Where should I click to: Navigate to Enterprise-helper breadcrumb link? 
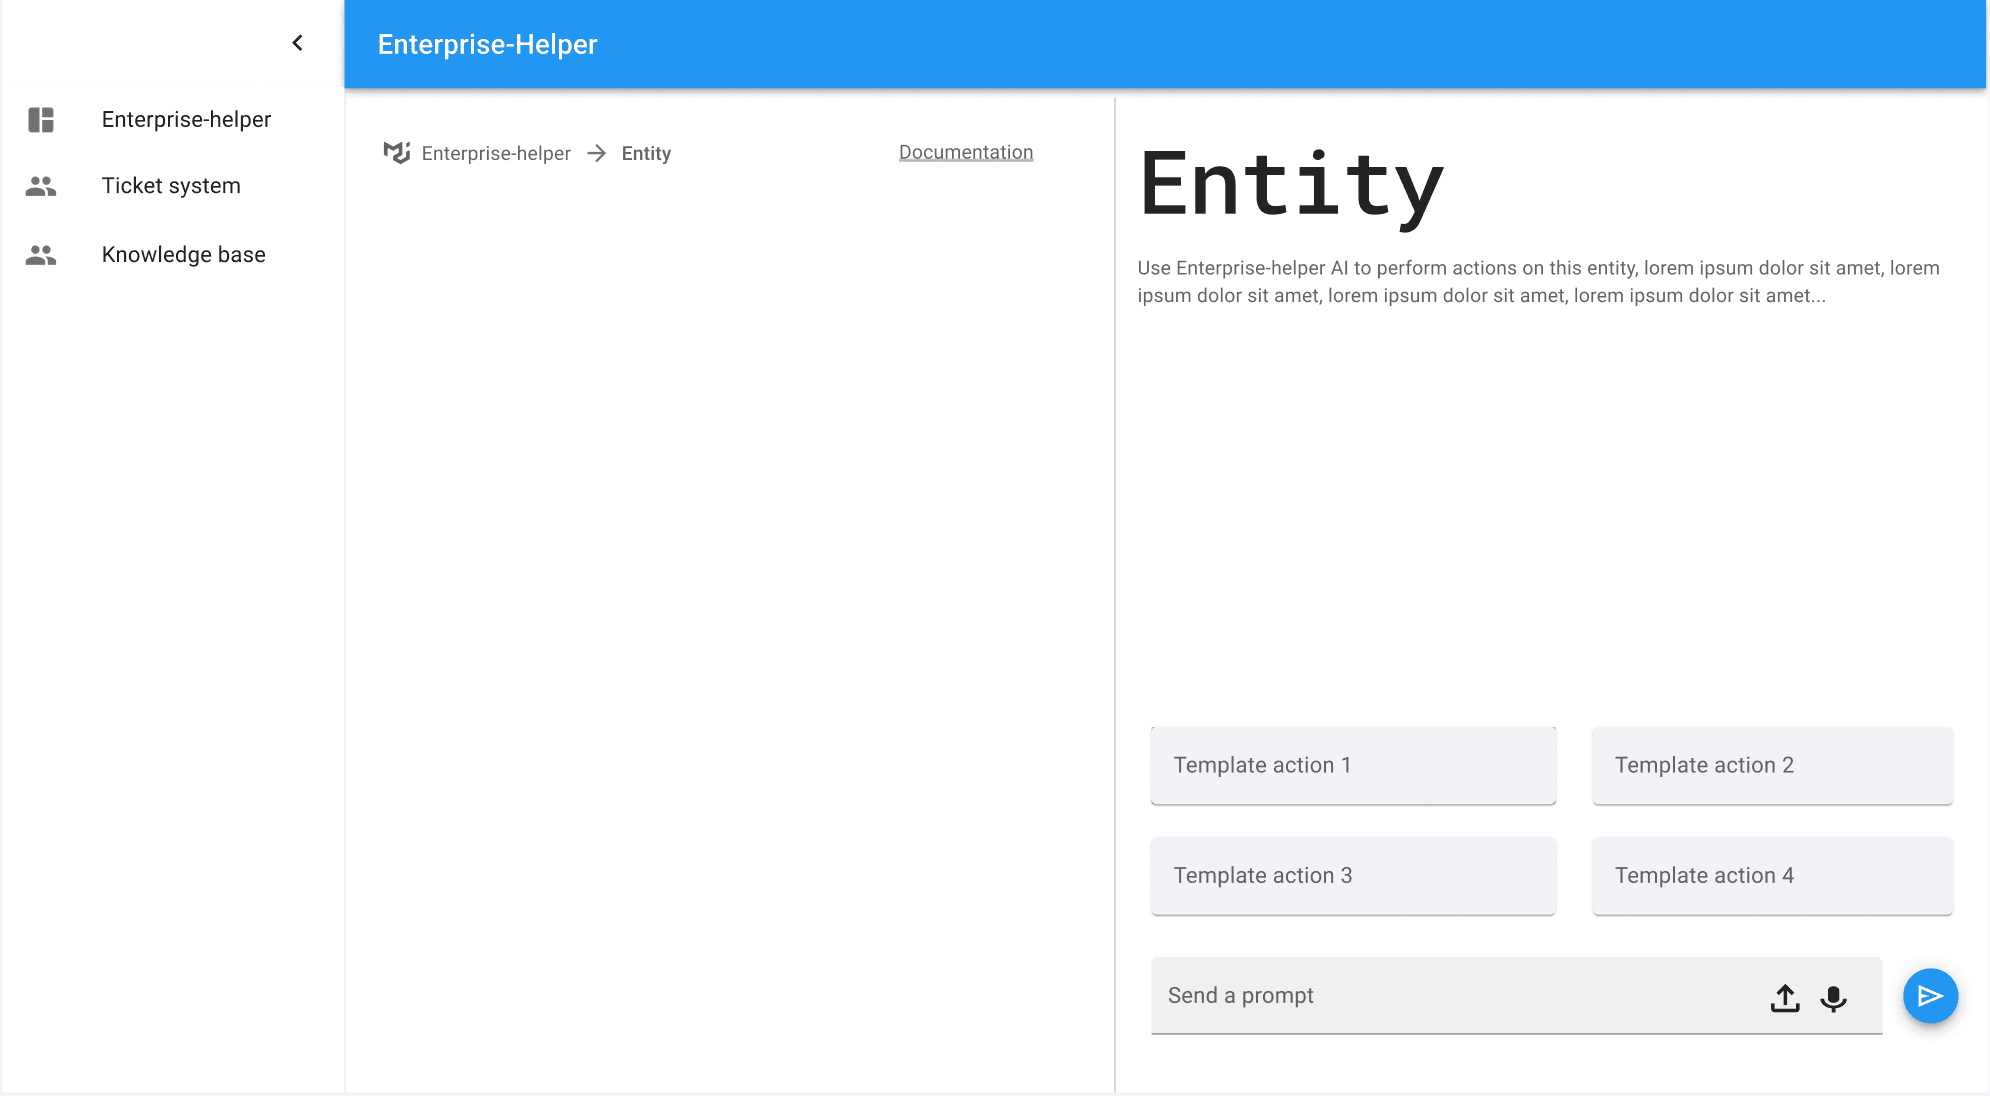[496, 153]
